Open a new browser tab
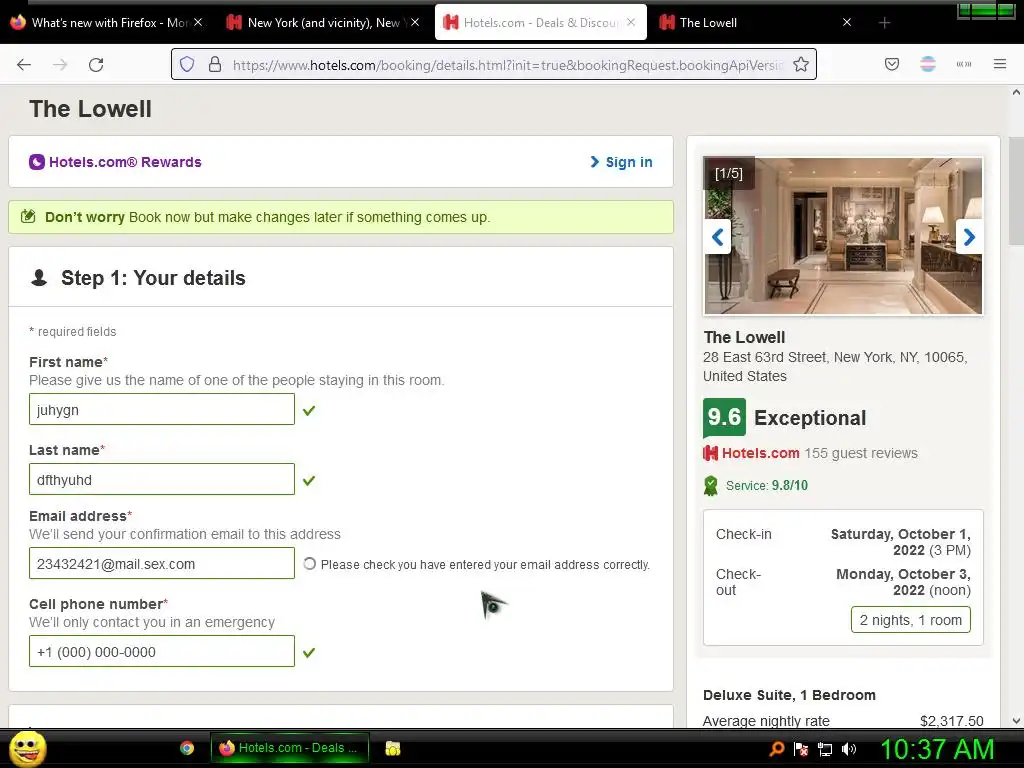The image size is (1024, 768). [884, 23]
